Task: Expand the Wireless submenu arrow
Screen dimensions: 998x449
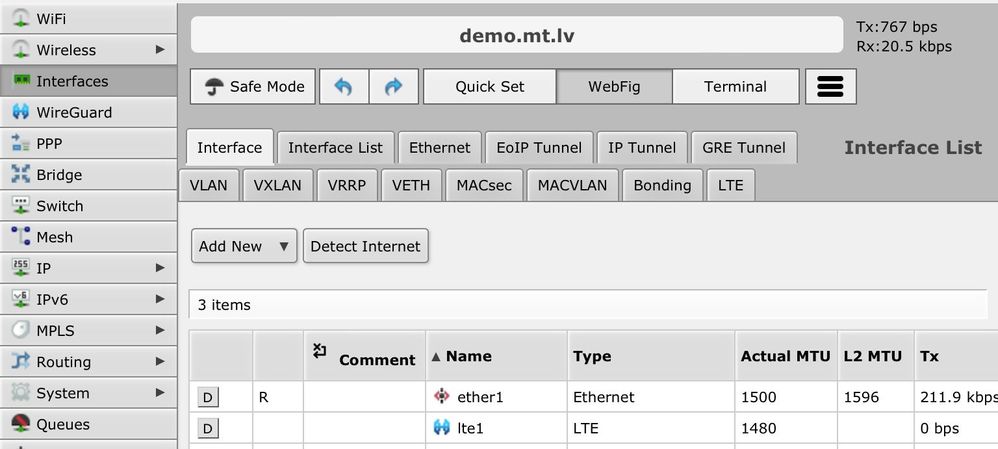Action: [x=160, y=50]
